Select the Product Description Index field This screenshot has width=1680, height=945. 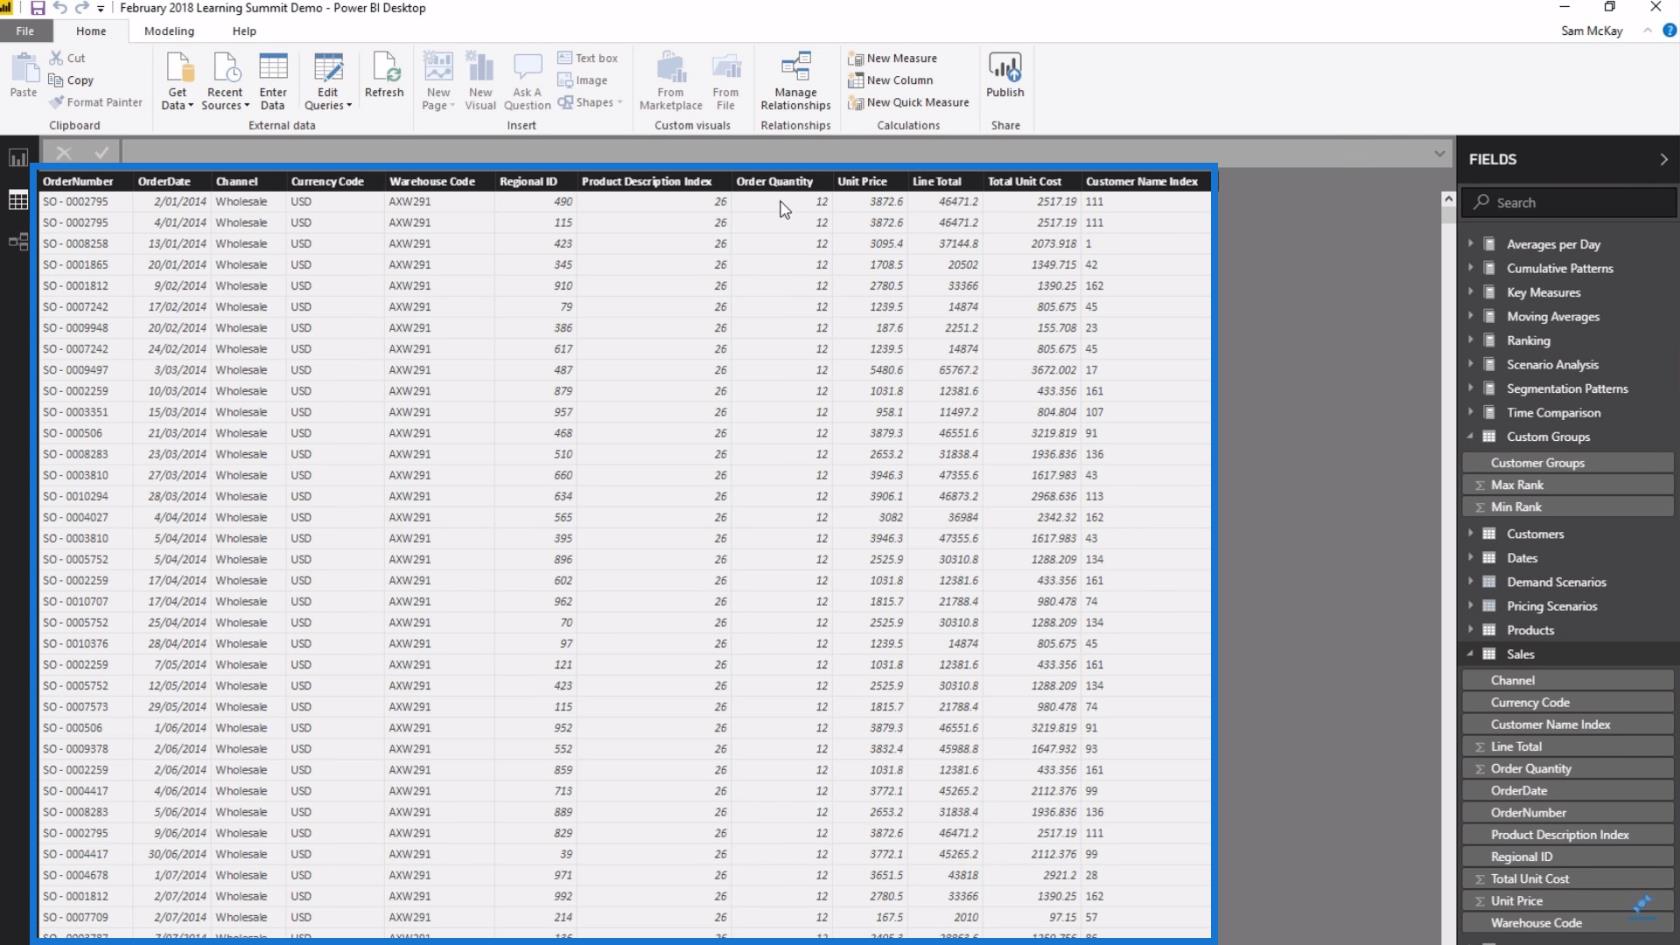1568,835
